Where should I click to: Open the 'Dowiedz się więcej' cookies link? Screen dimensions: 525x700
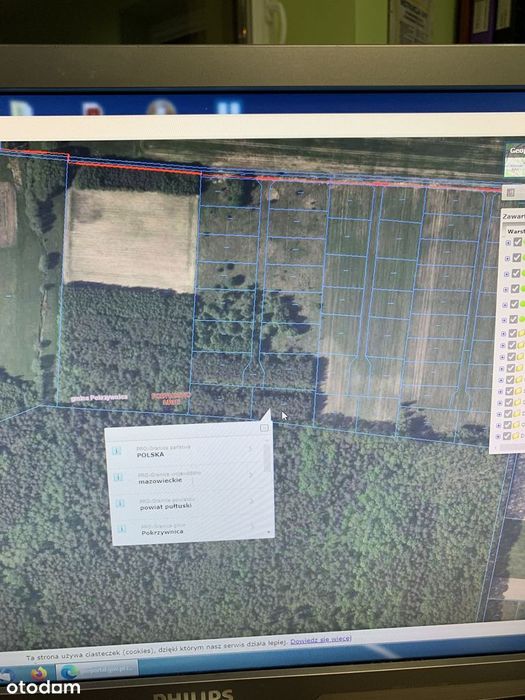(321, 640)
